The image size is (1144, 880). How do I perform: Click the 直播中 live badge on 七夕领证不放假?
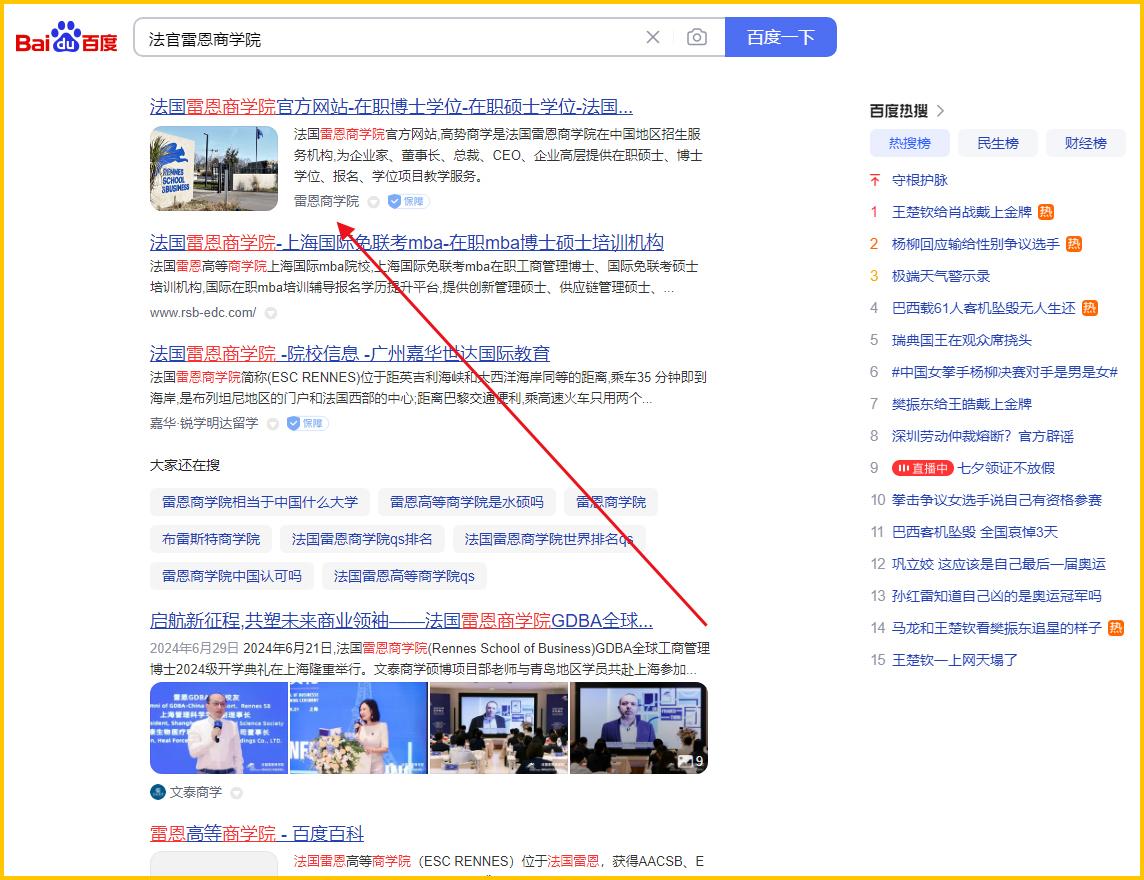(922, 467)
